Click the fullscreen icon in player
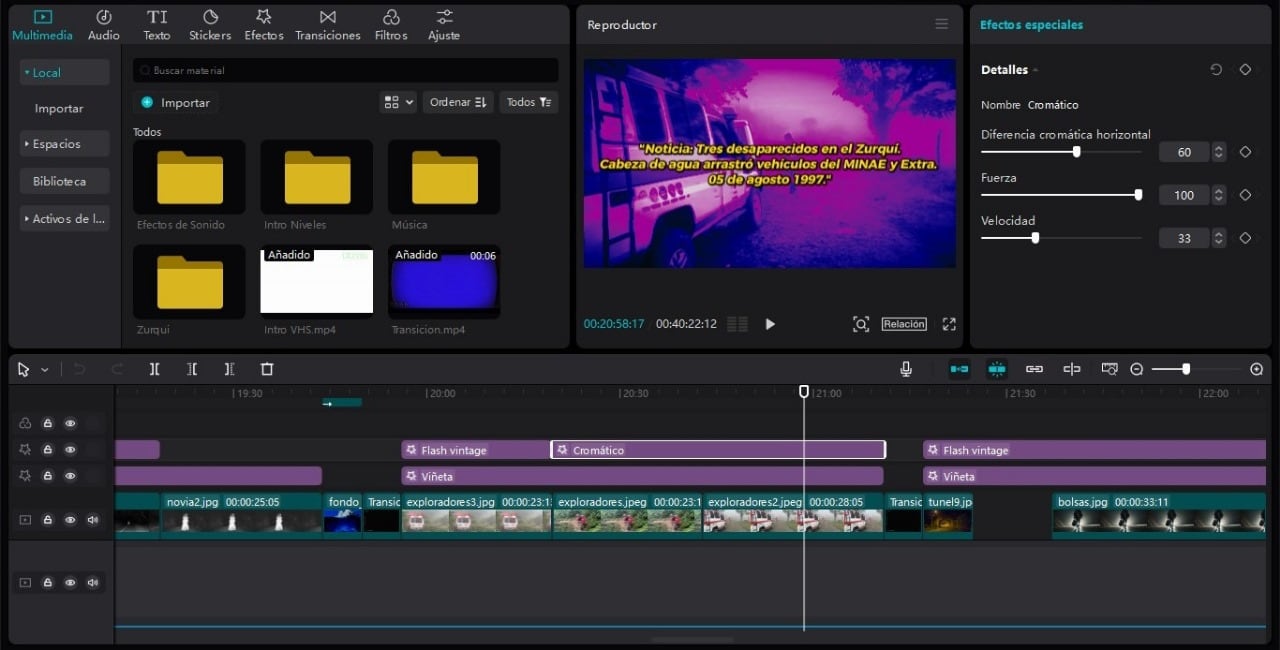Viewport: 1280px width, 650px height. tap(949, 324)
